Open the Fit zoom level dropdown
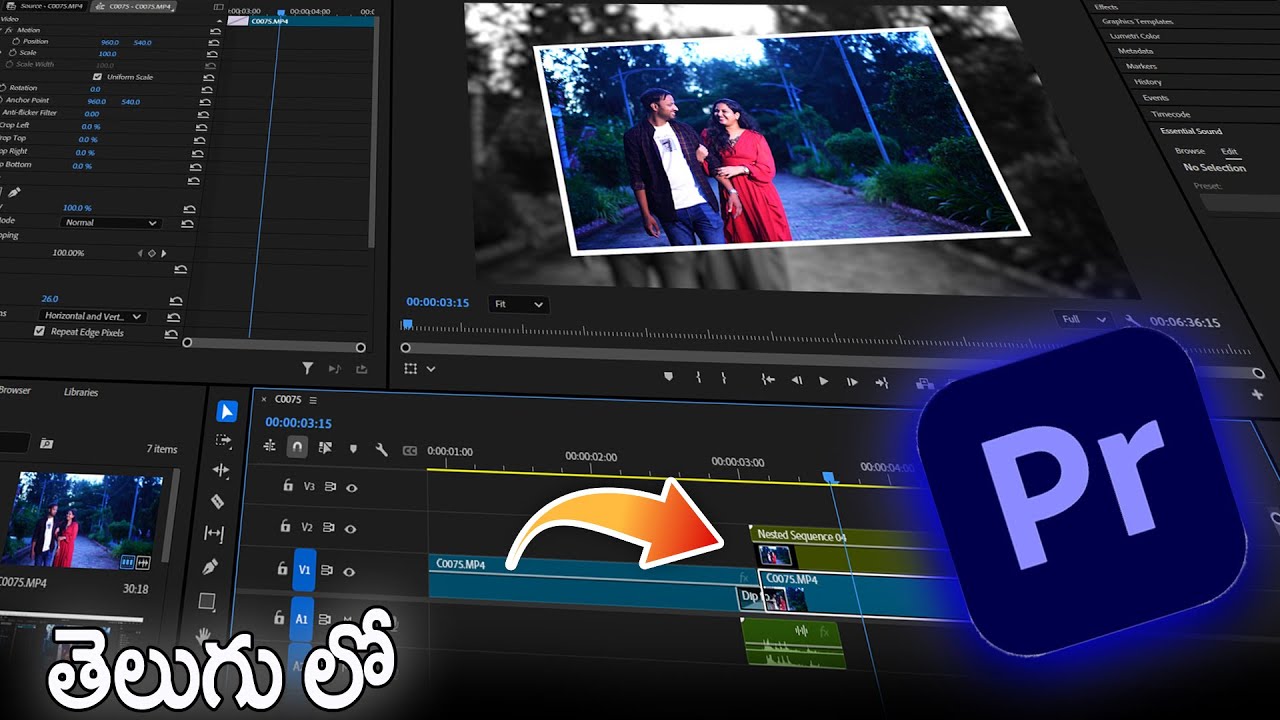 pyautogui.click(x=518, y=304)
